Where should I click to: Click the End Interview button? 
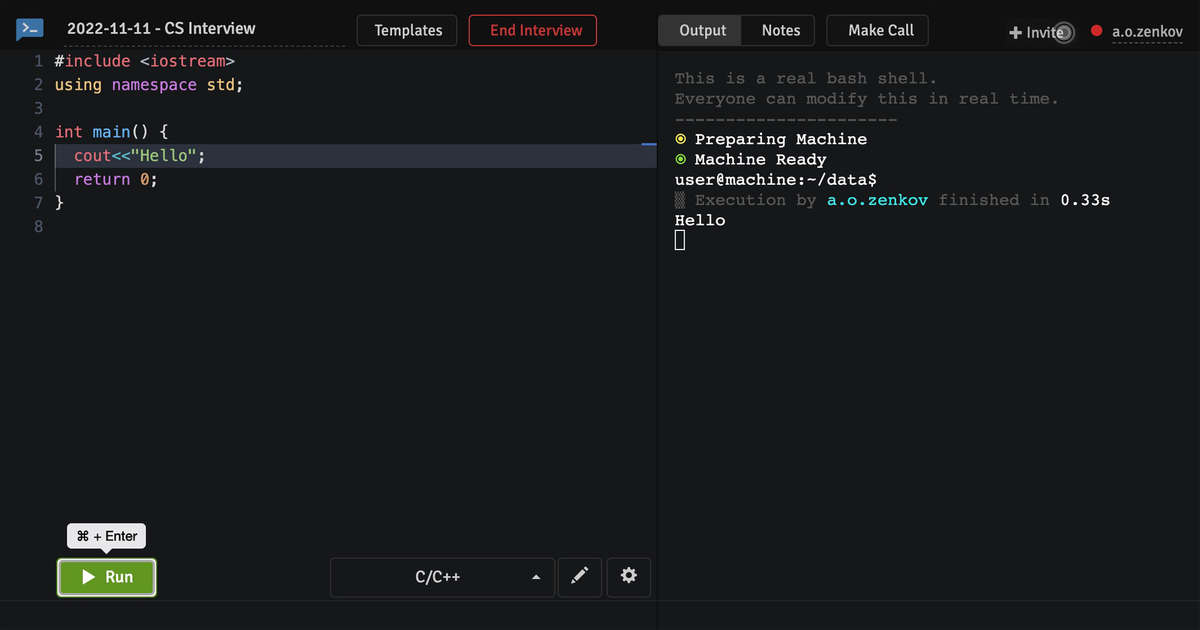[535, 30]
